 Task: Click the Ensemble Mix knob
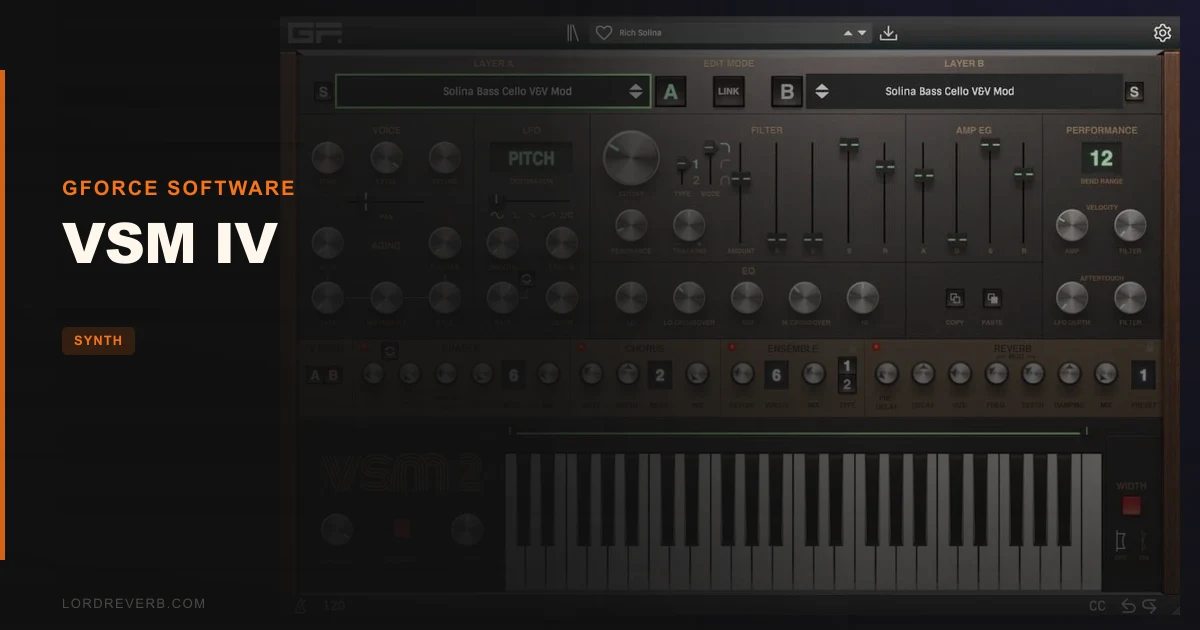click(814, 374)
